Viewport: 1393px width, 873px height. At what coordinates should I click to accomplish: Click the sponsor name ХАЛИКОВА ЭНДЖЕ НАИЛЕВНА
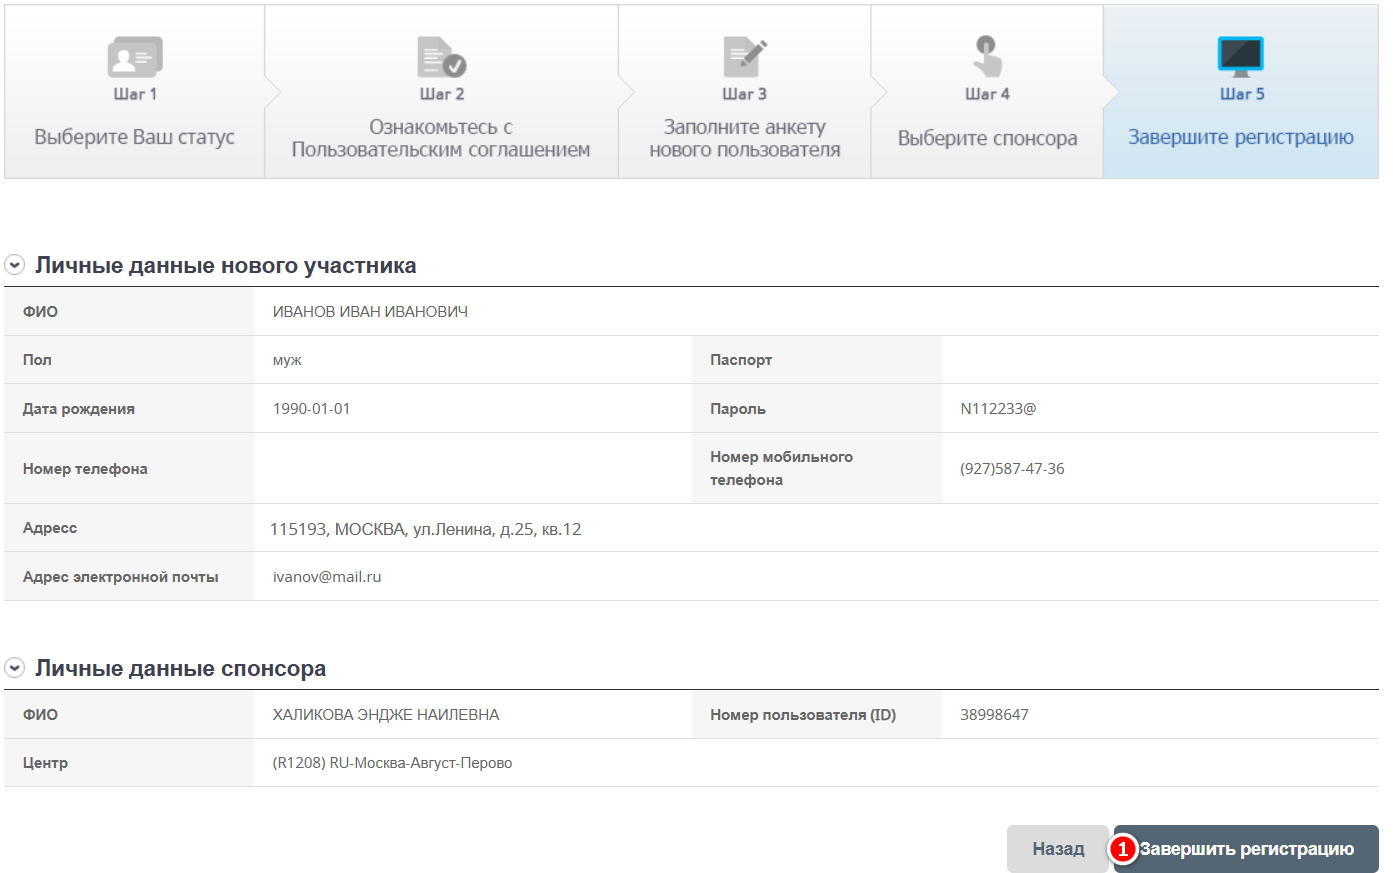coord(385,715)
